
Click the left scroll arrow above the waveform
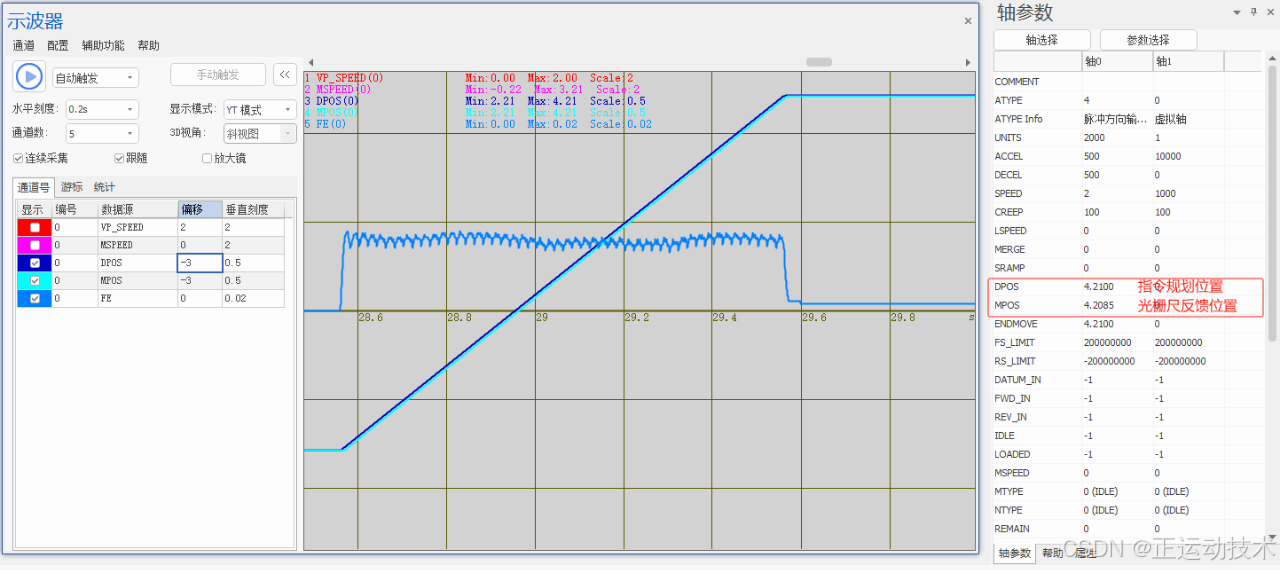tap(310, 62)
